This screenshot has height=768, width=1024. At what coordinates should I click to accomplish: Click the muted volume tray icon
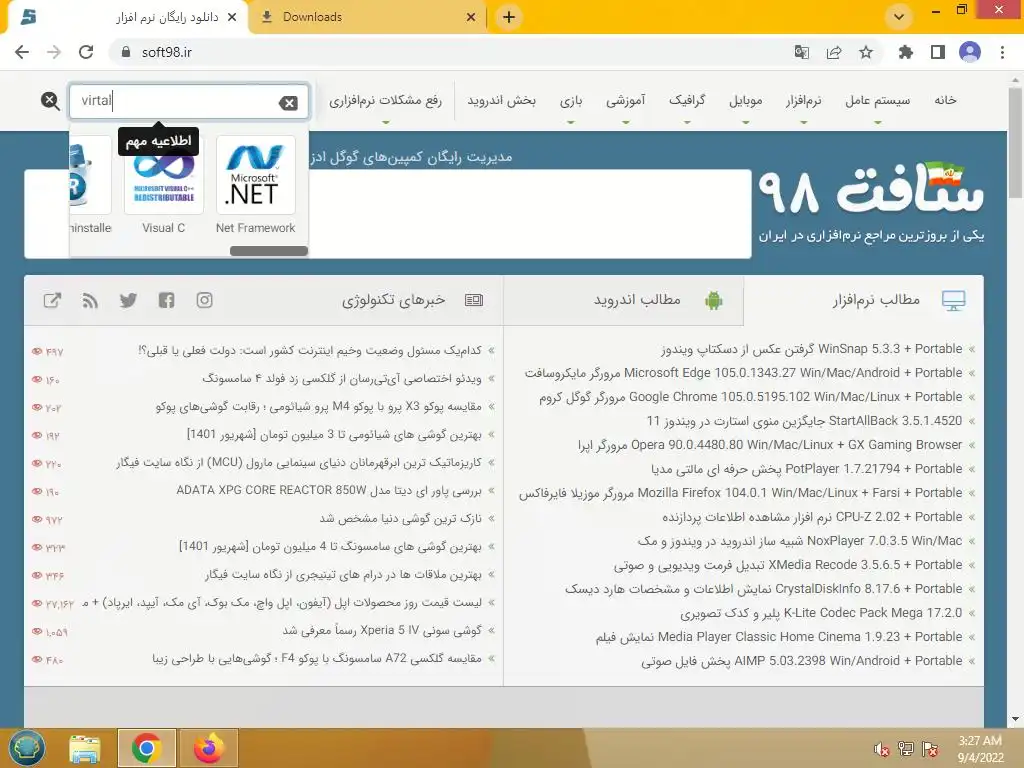tap(881, 749)
